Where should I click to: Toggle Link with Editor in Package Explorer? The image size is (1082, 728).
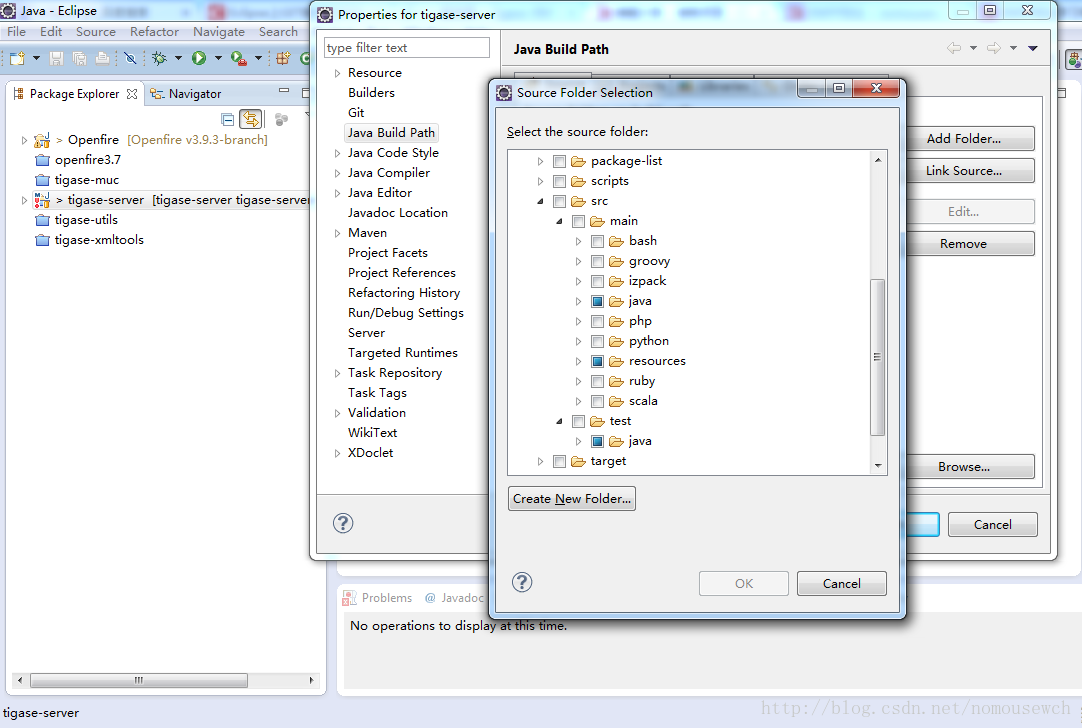[251, 119]
